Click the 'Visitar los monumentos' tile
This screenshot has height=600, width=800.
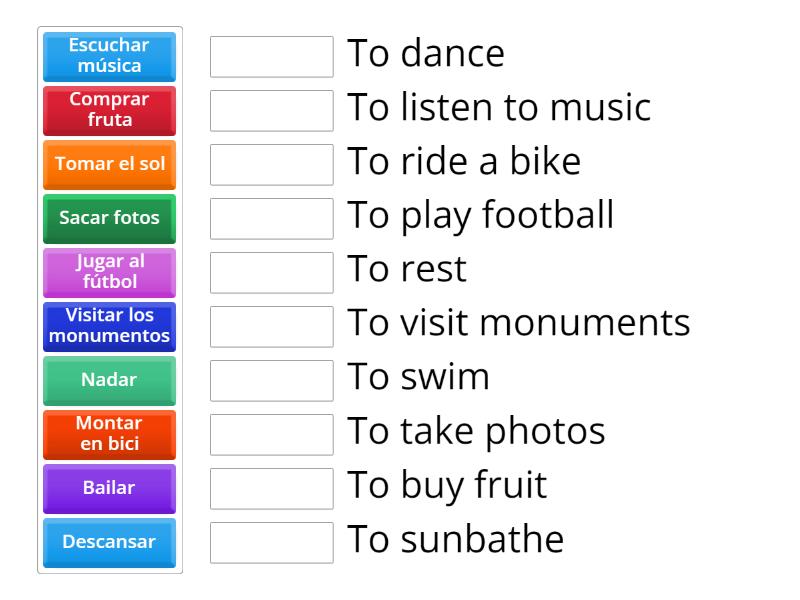[109, 327]
